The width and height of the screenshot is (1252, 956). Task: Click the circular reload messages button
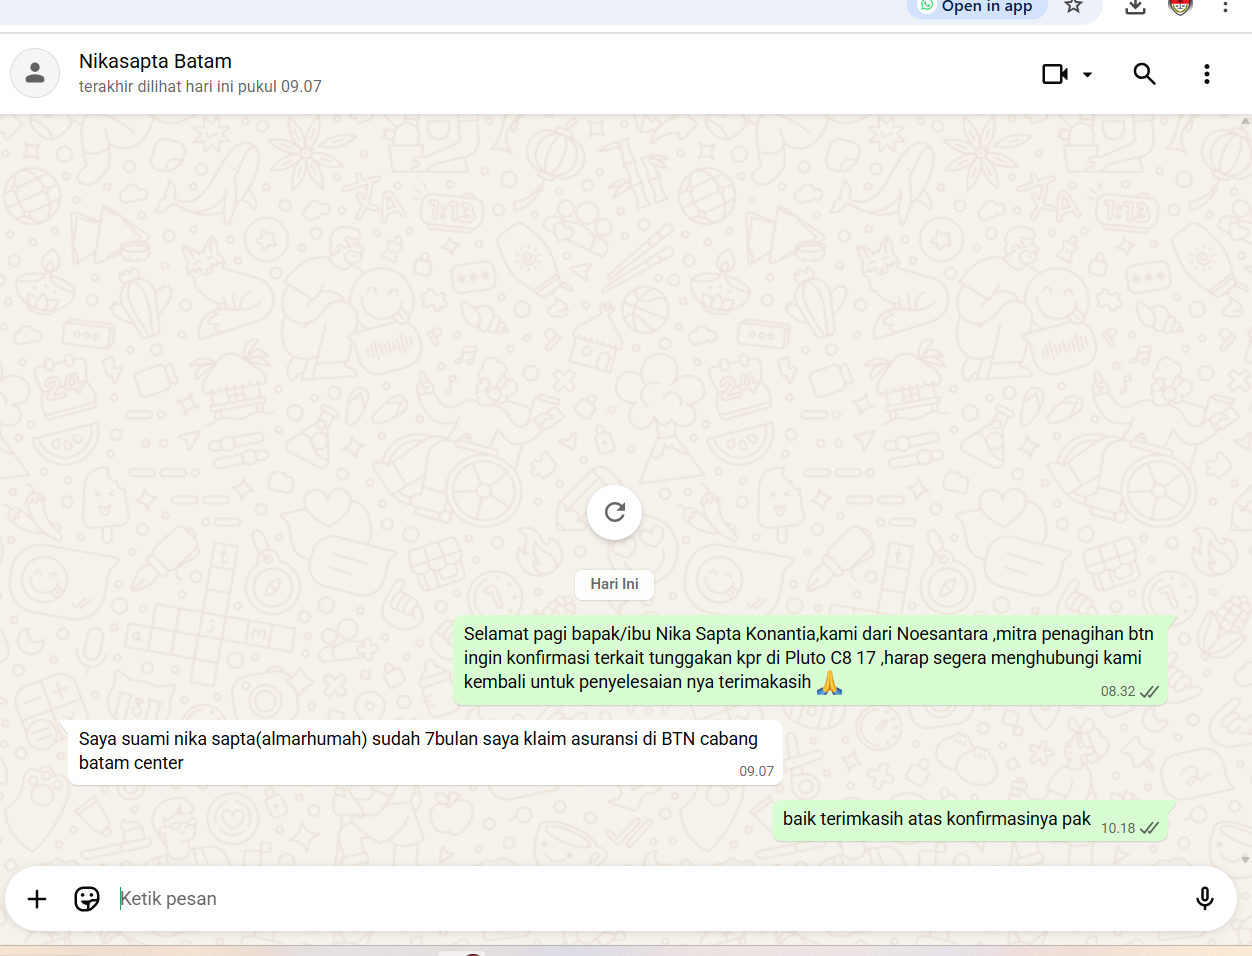614,512
